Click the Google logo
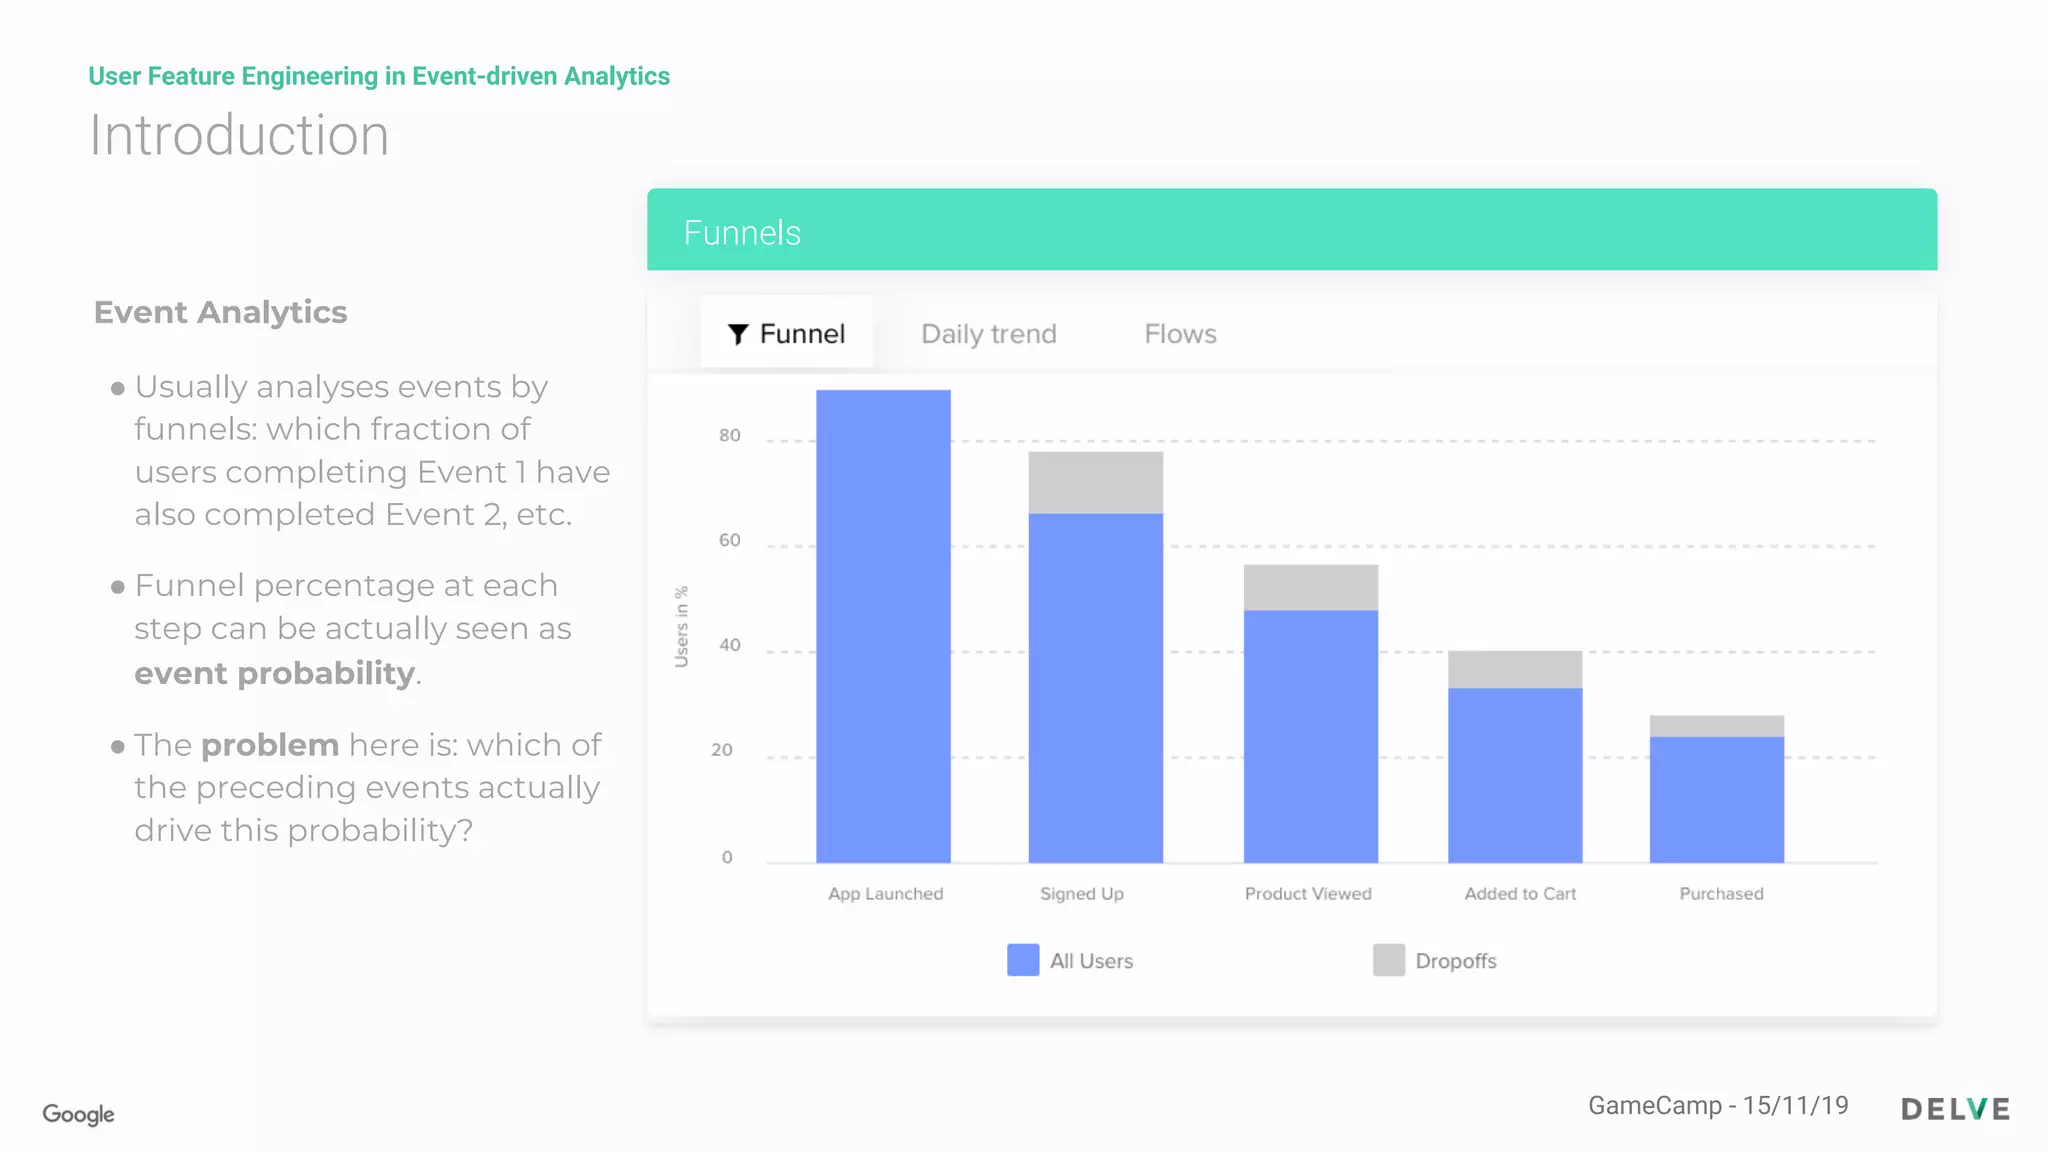 click(78, 1114)
